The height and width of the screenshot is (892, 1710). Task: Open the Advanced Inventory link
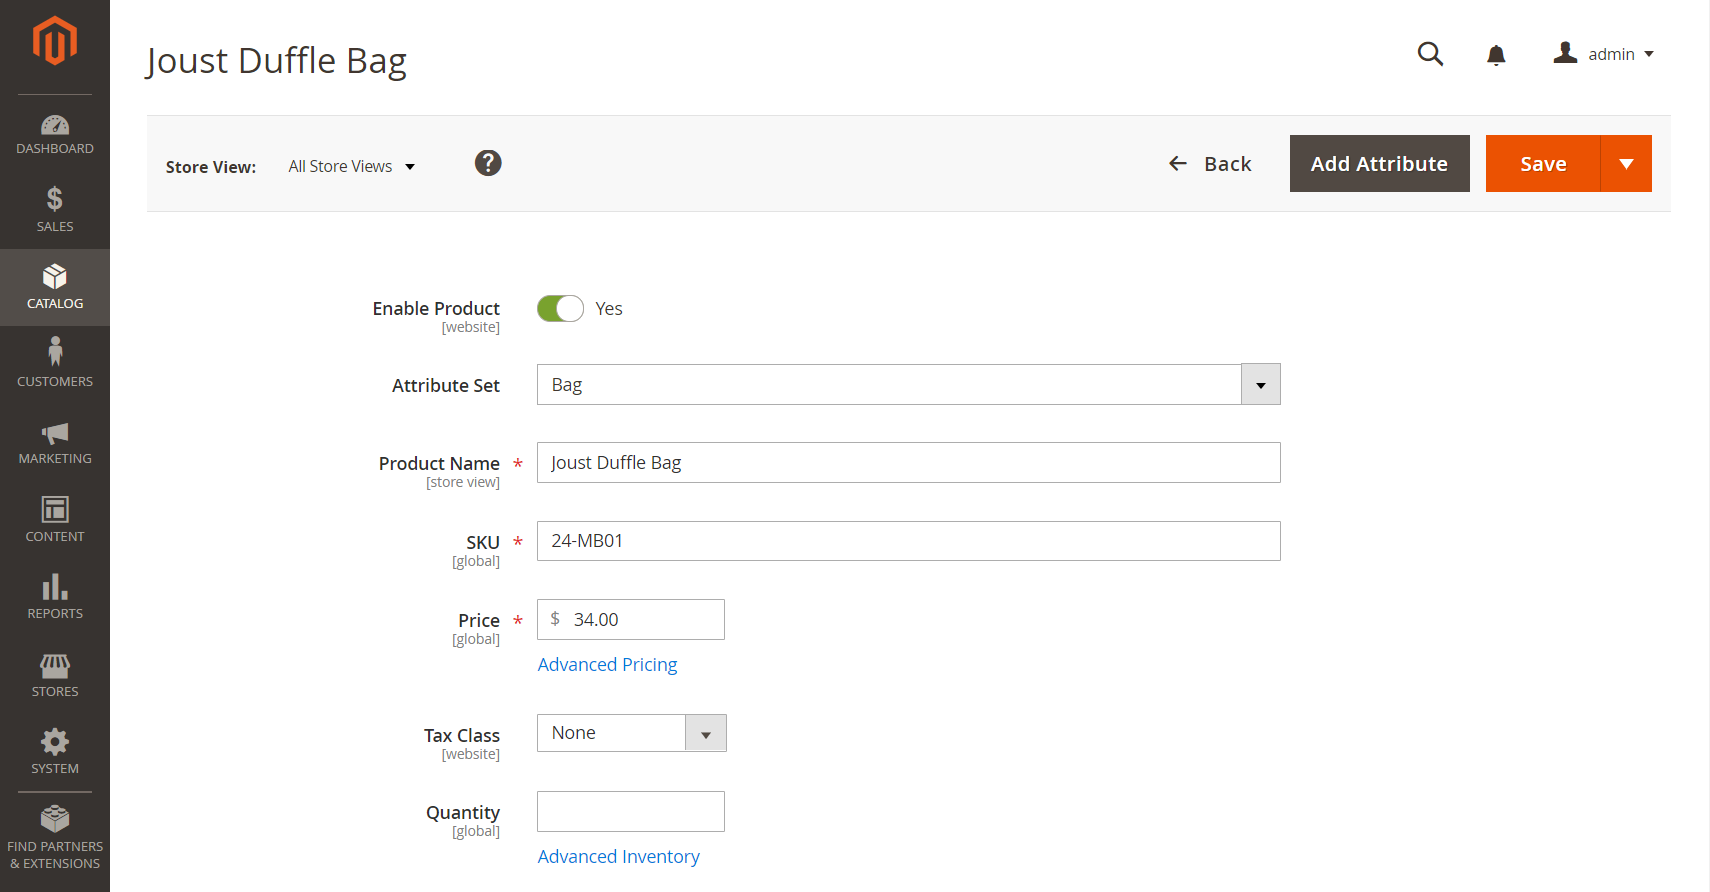point(618,856)
